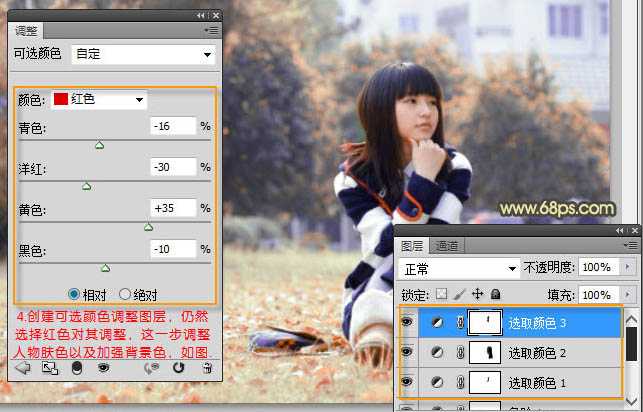Hide the 选取颜色 3 layer
Image resolution: width=643 pixels, height=412 pixels.
click(x=407, y=322)
